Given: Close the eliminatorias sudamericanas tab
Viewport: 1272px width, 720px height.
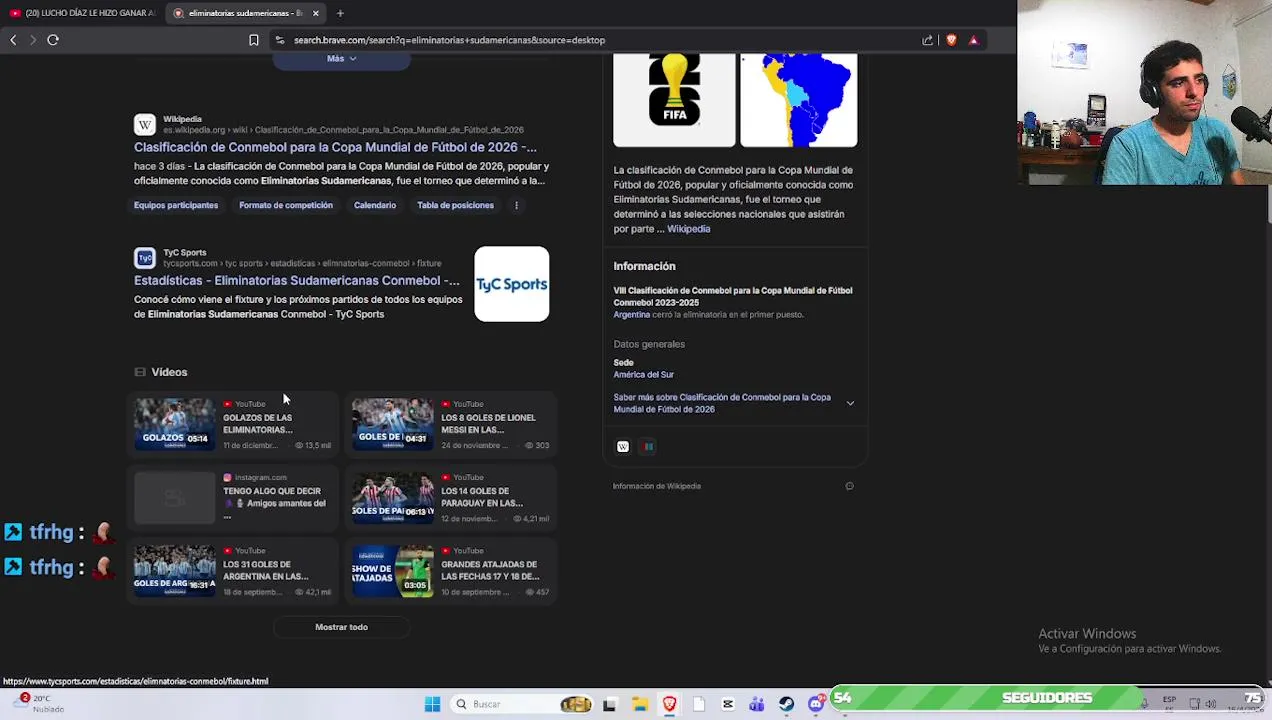Looking at the screenshot, I should (316, 13).
